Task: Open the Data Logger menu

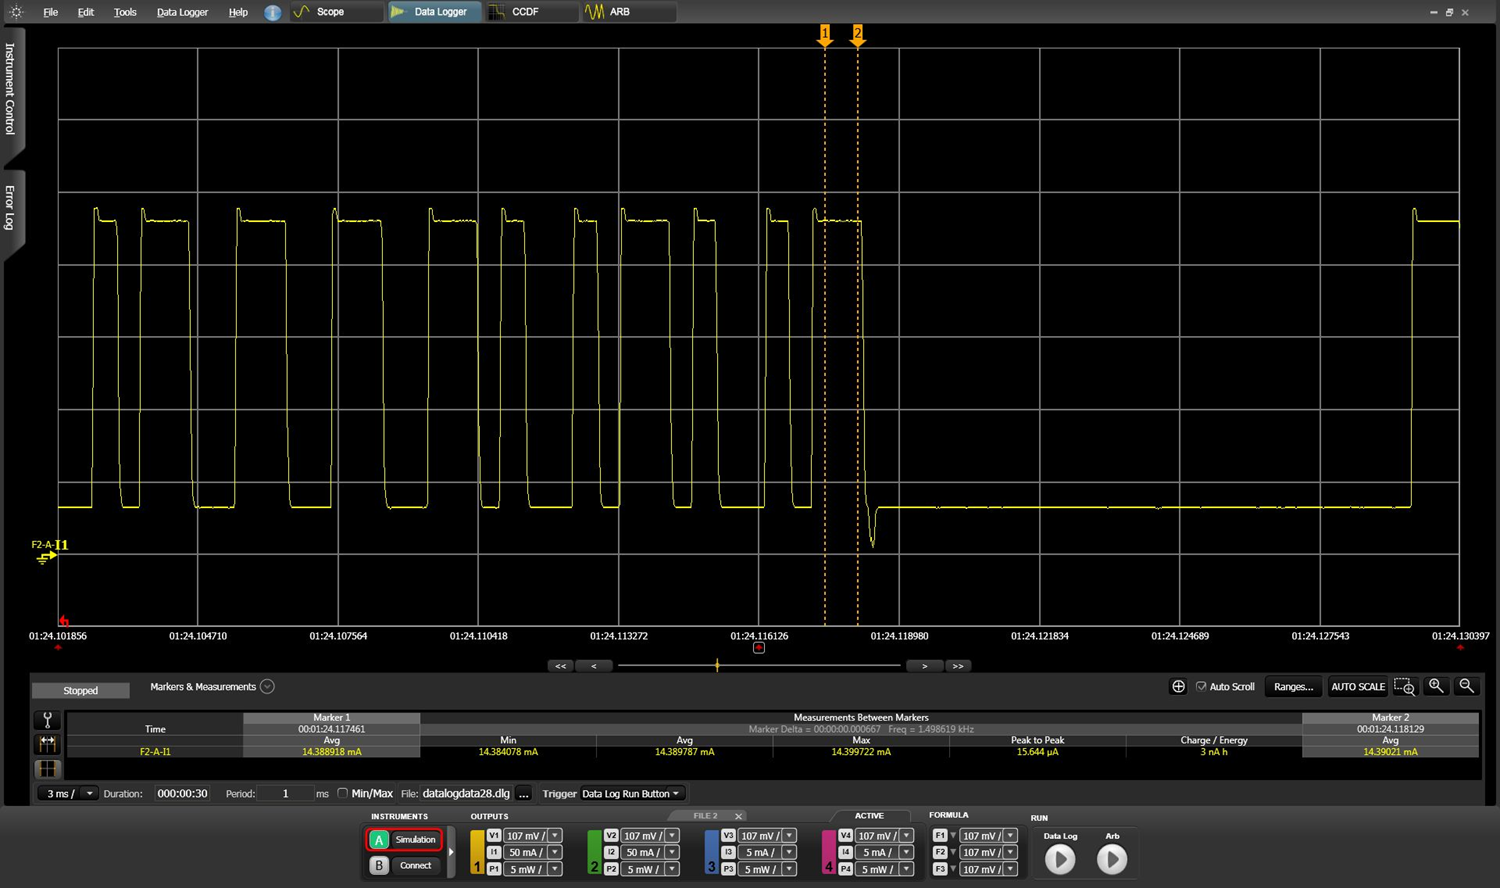Action: [x=182, y=12]
